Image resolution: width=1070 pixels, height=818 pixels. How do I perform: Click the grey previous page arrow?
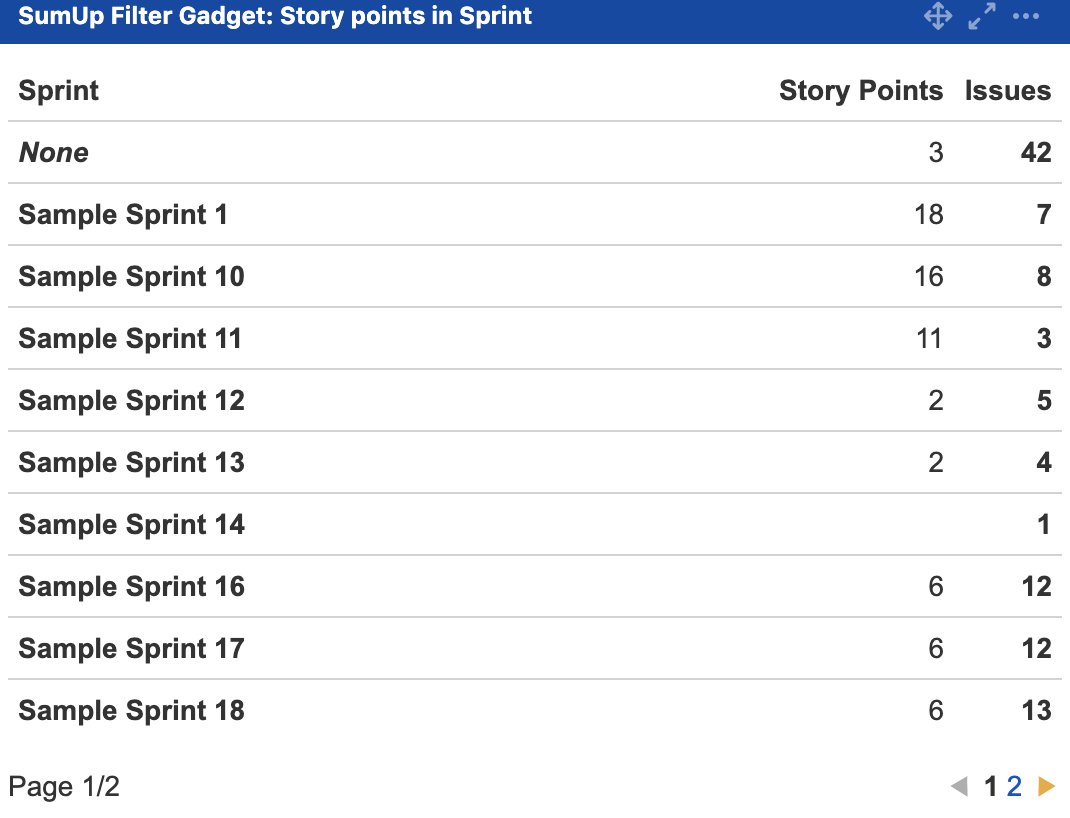pyautogui.click(x=961, y=787)
